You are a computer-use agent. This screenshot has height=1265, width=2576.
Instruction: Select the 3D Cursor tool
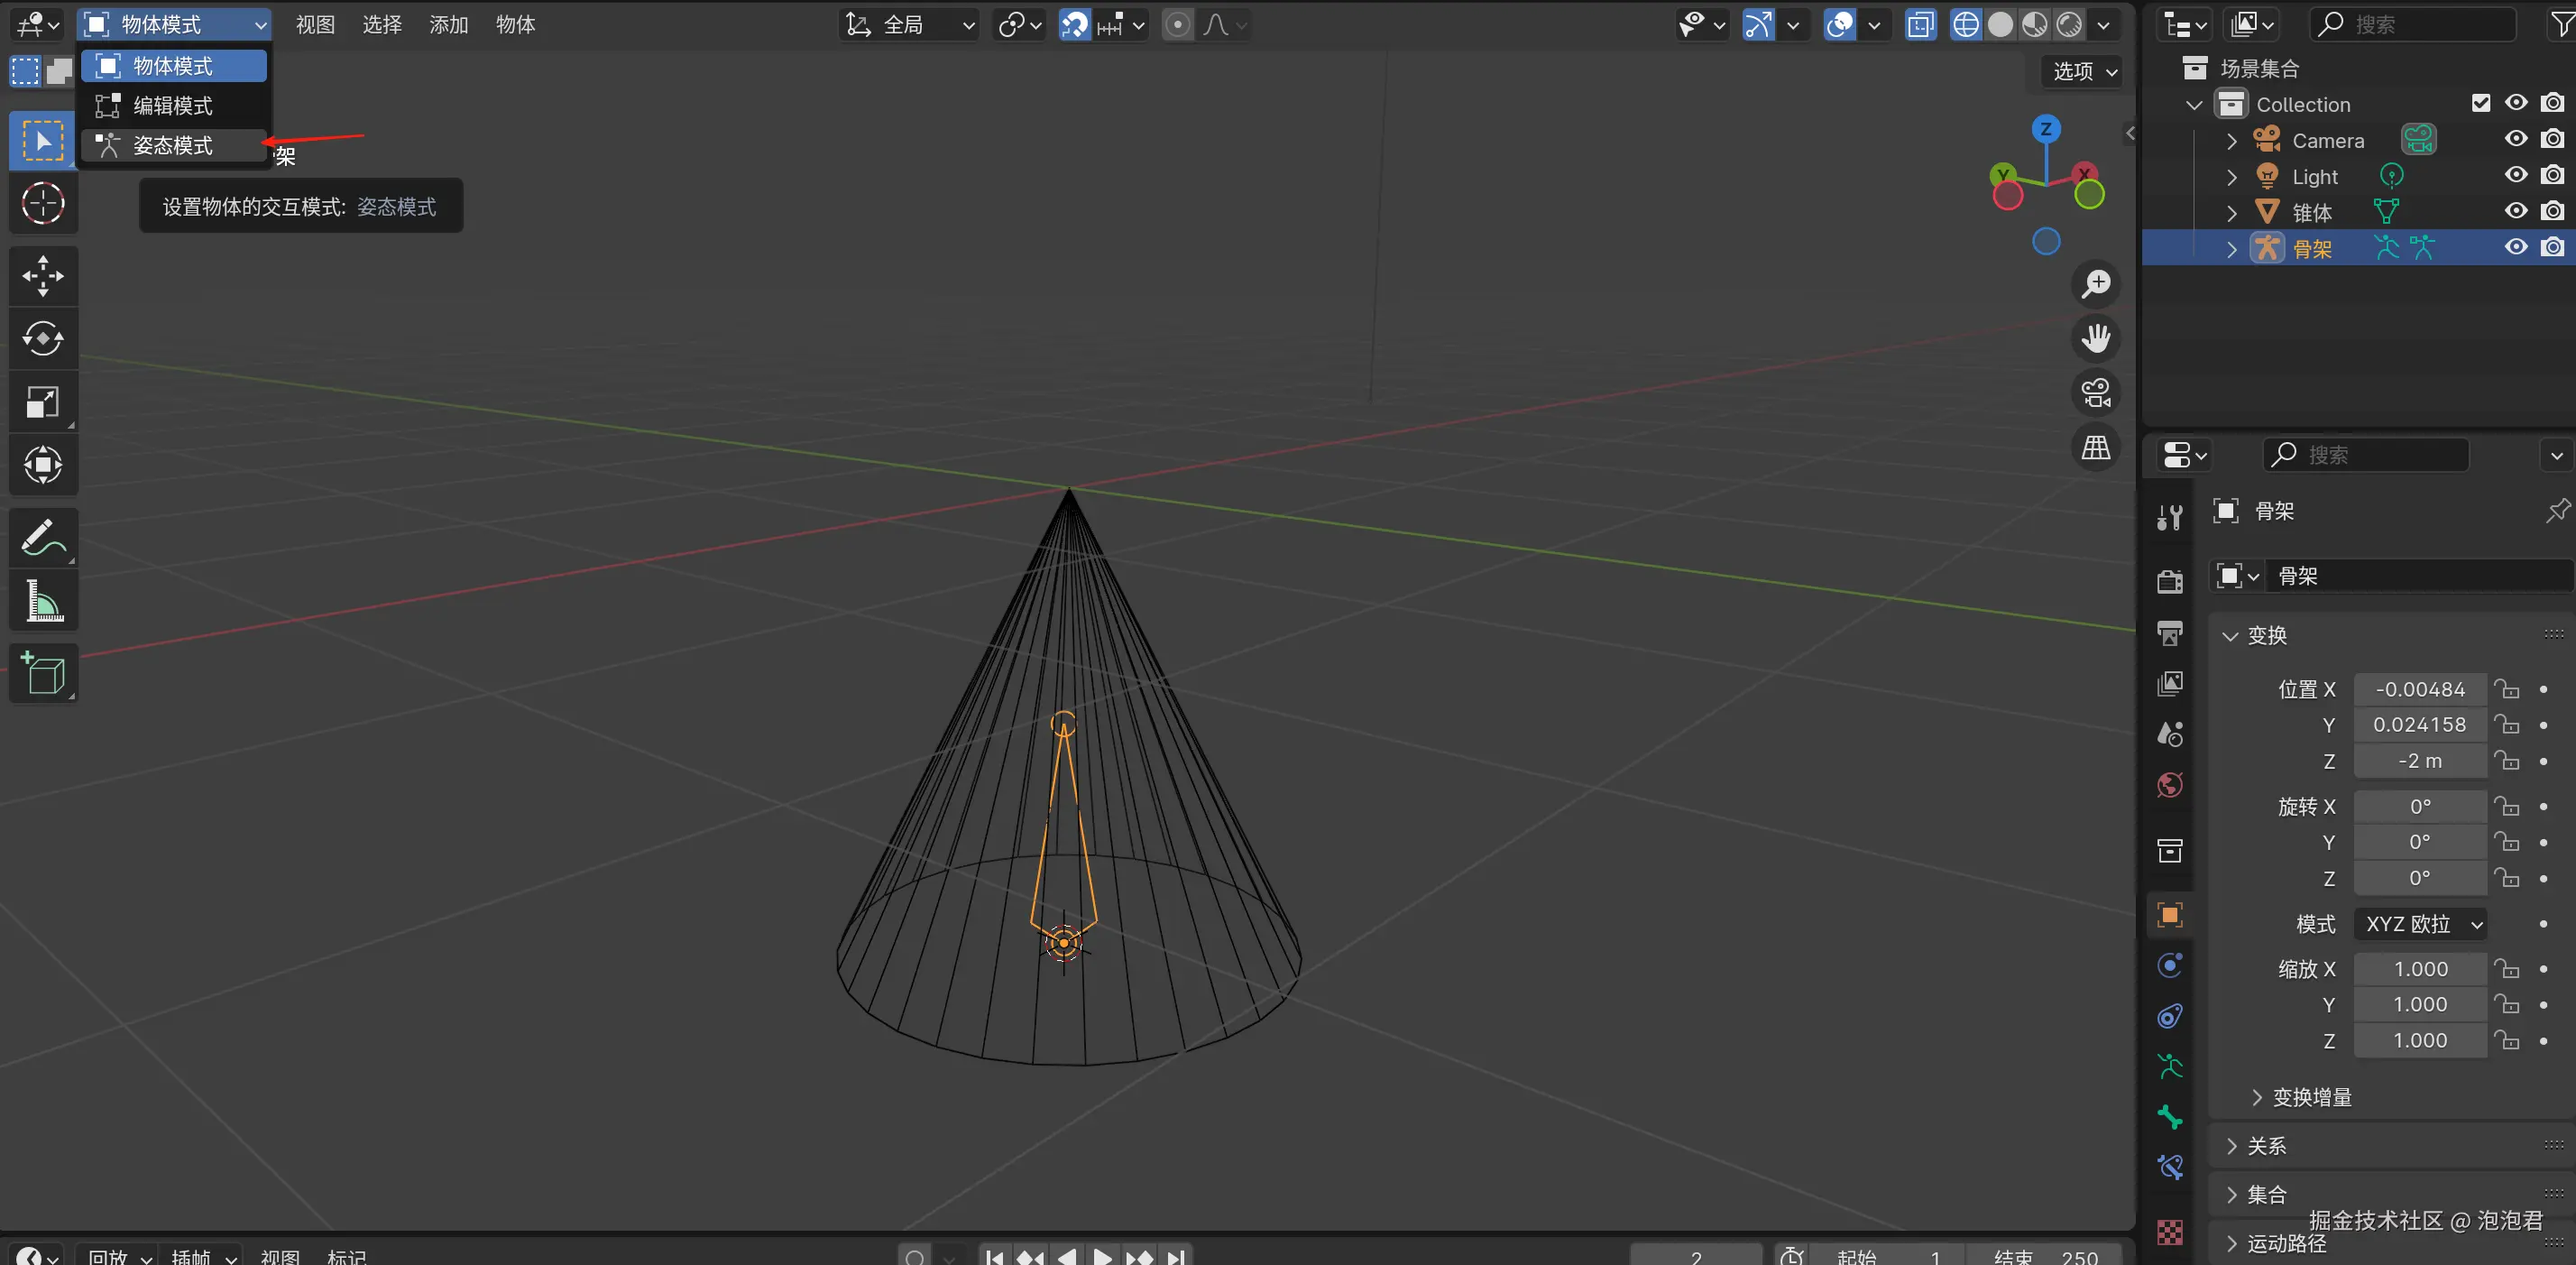[43, 203]
